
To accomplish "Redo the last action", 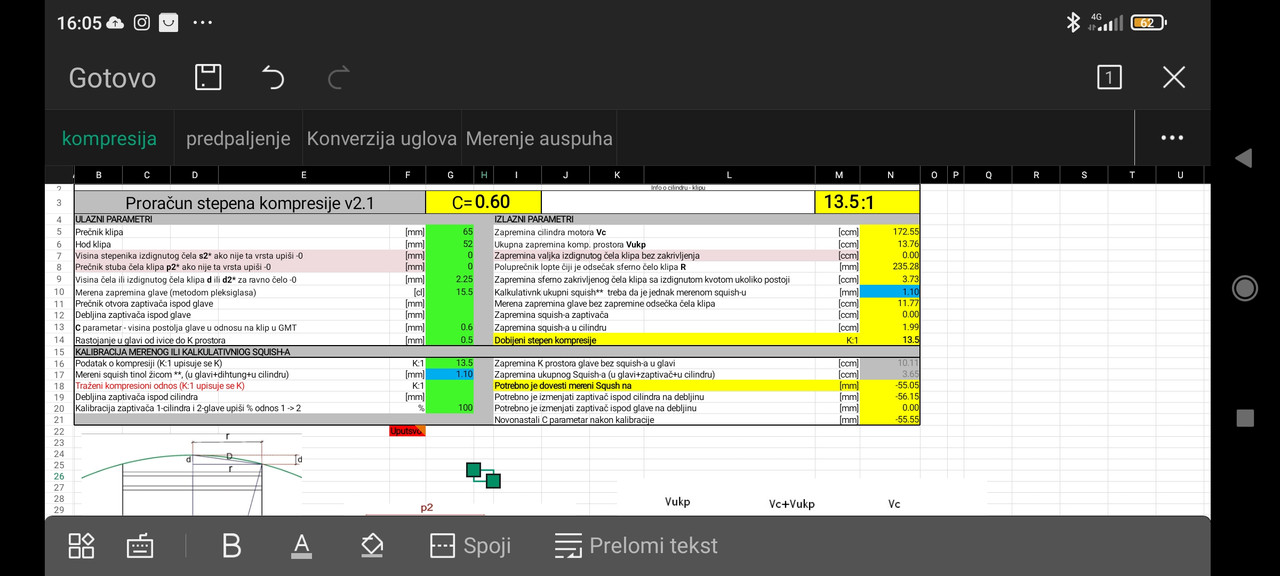I will (339, 77).
